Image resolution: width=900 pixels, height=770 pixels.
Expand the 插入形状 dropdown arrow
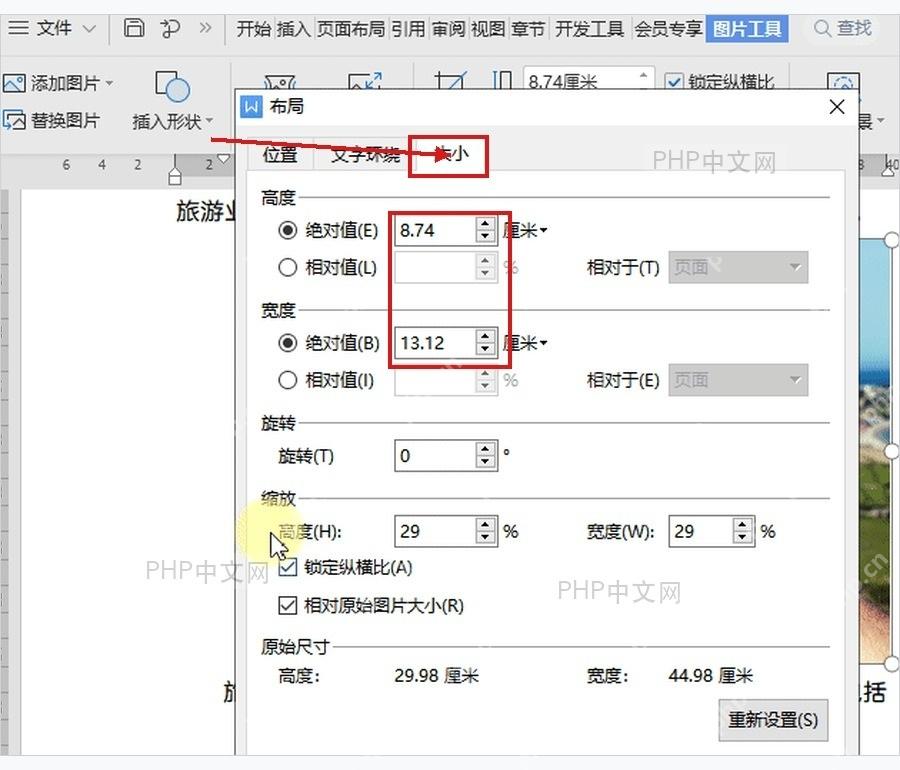click(209, 120)
